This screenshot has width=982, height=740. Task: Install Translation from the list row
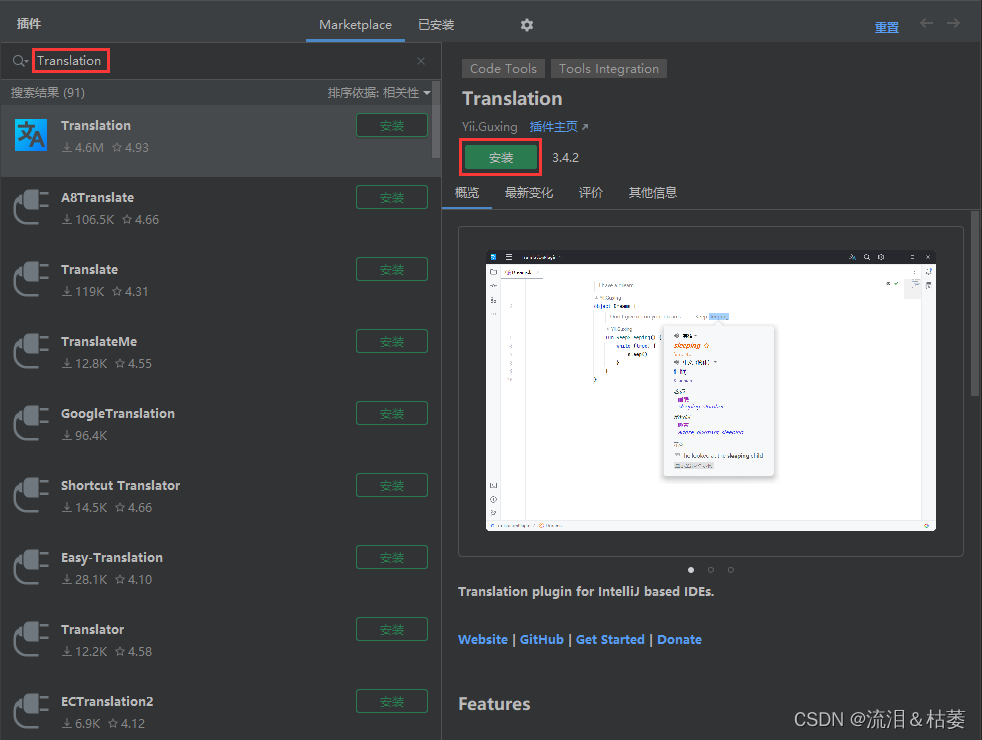(392, 125)
